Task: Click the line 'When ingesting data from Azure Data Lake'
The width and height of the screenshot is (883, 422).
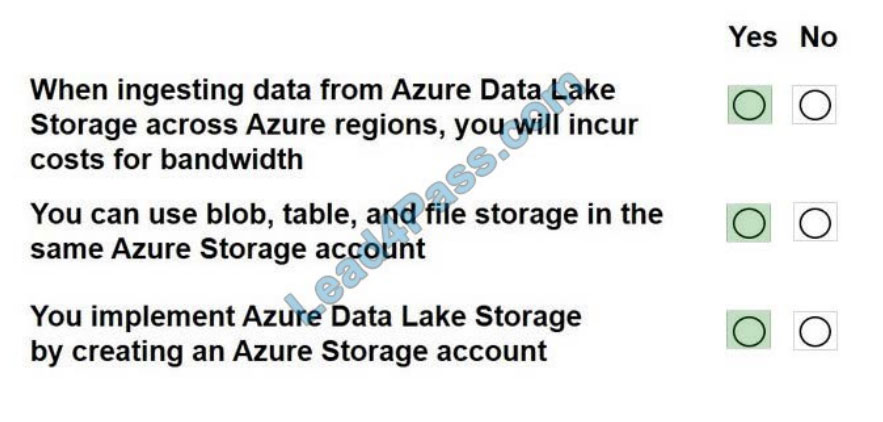Action: [x=323, y=91]
